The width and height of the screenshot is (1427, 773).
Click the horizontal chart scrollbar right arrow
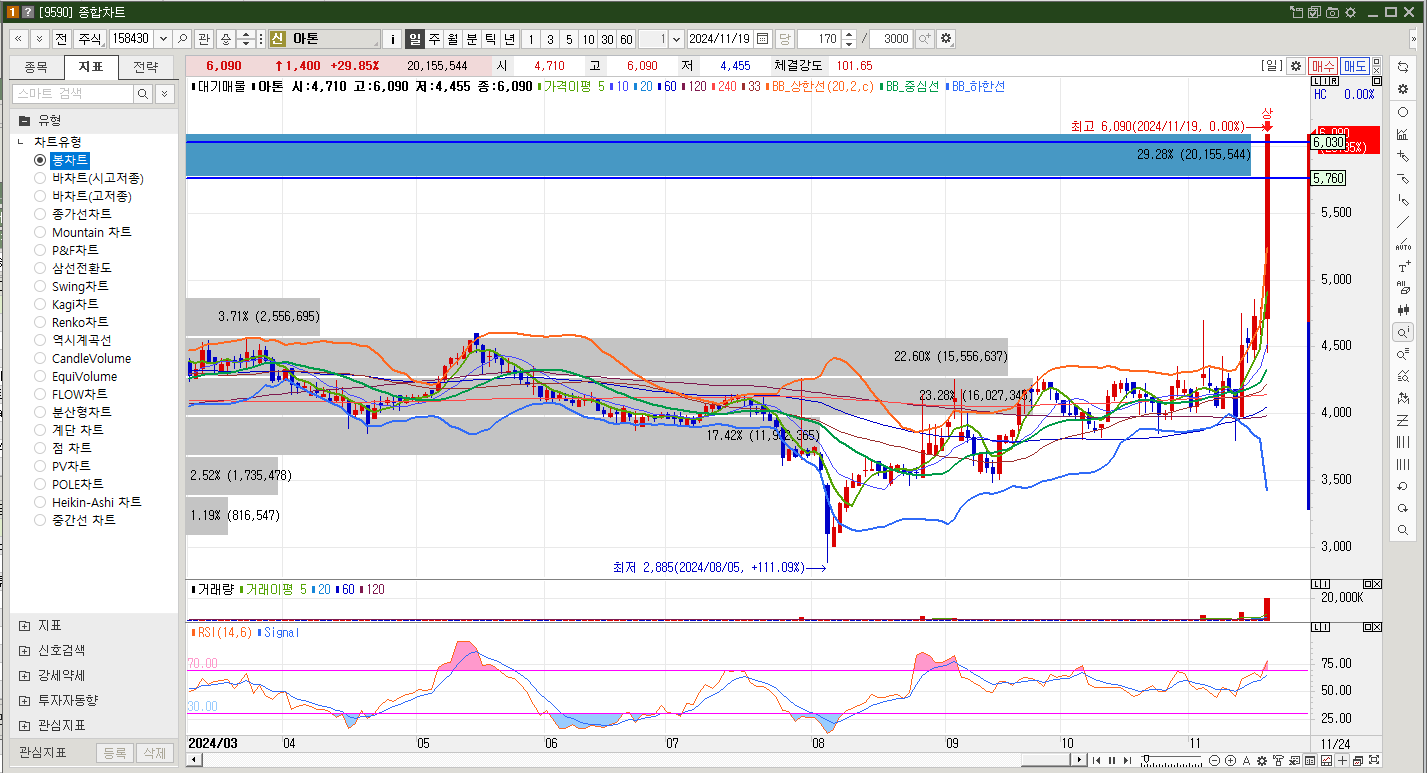(1080, 760)
